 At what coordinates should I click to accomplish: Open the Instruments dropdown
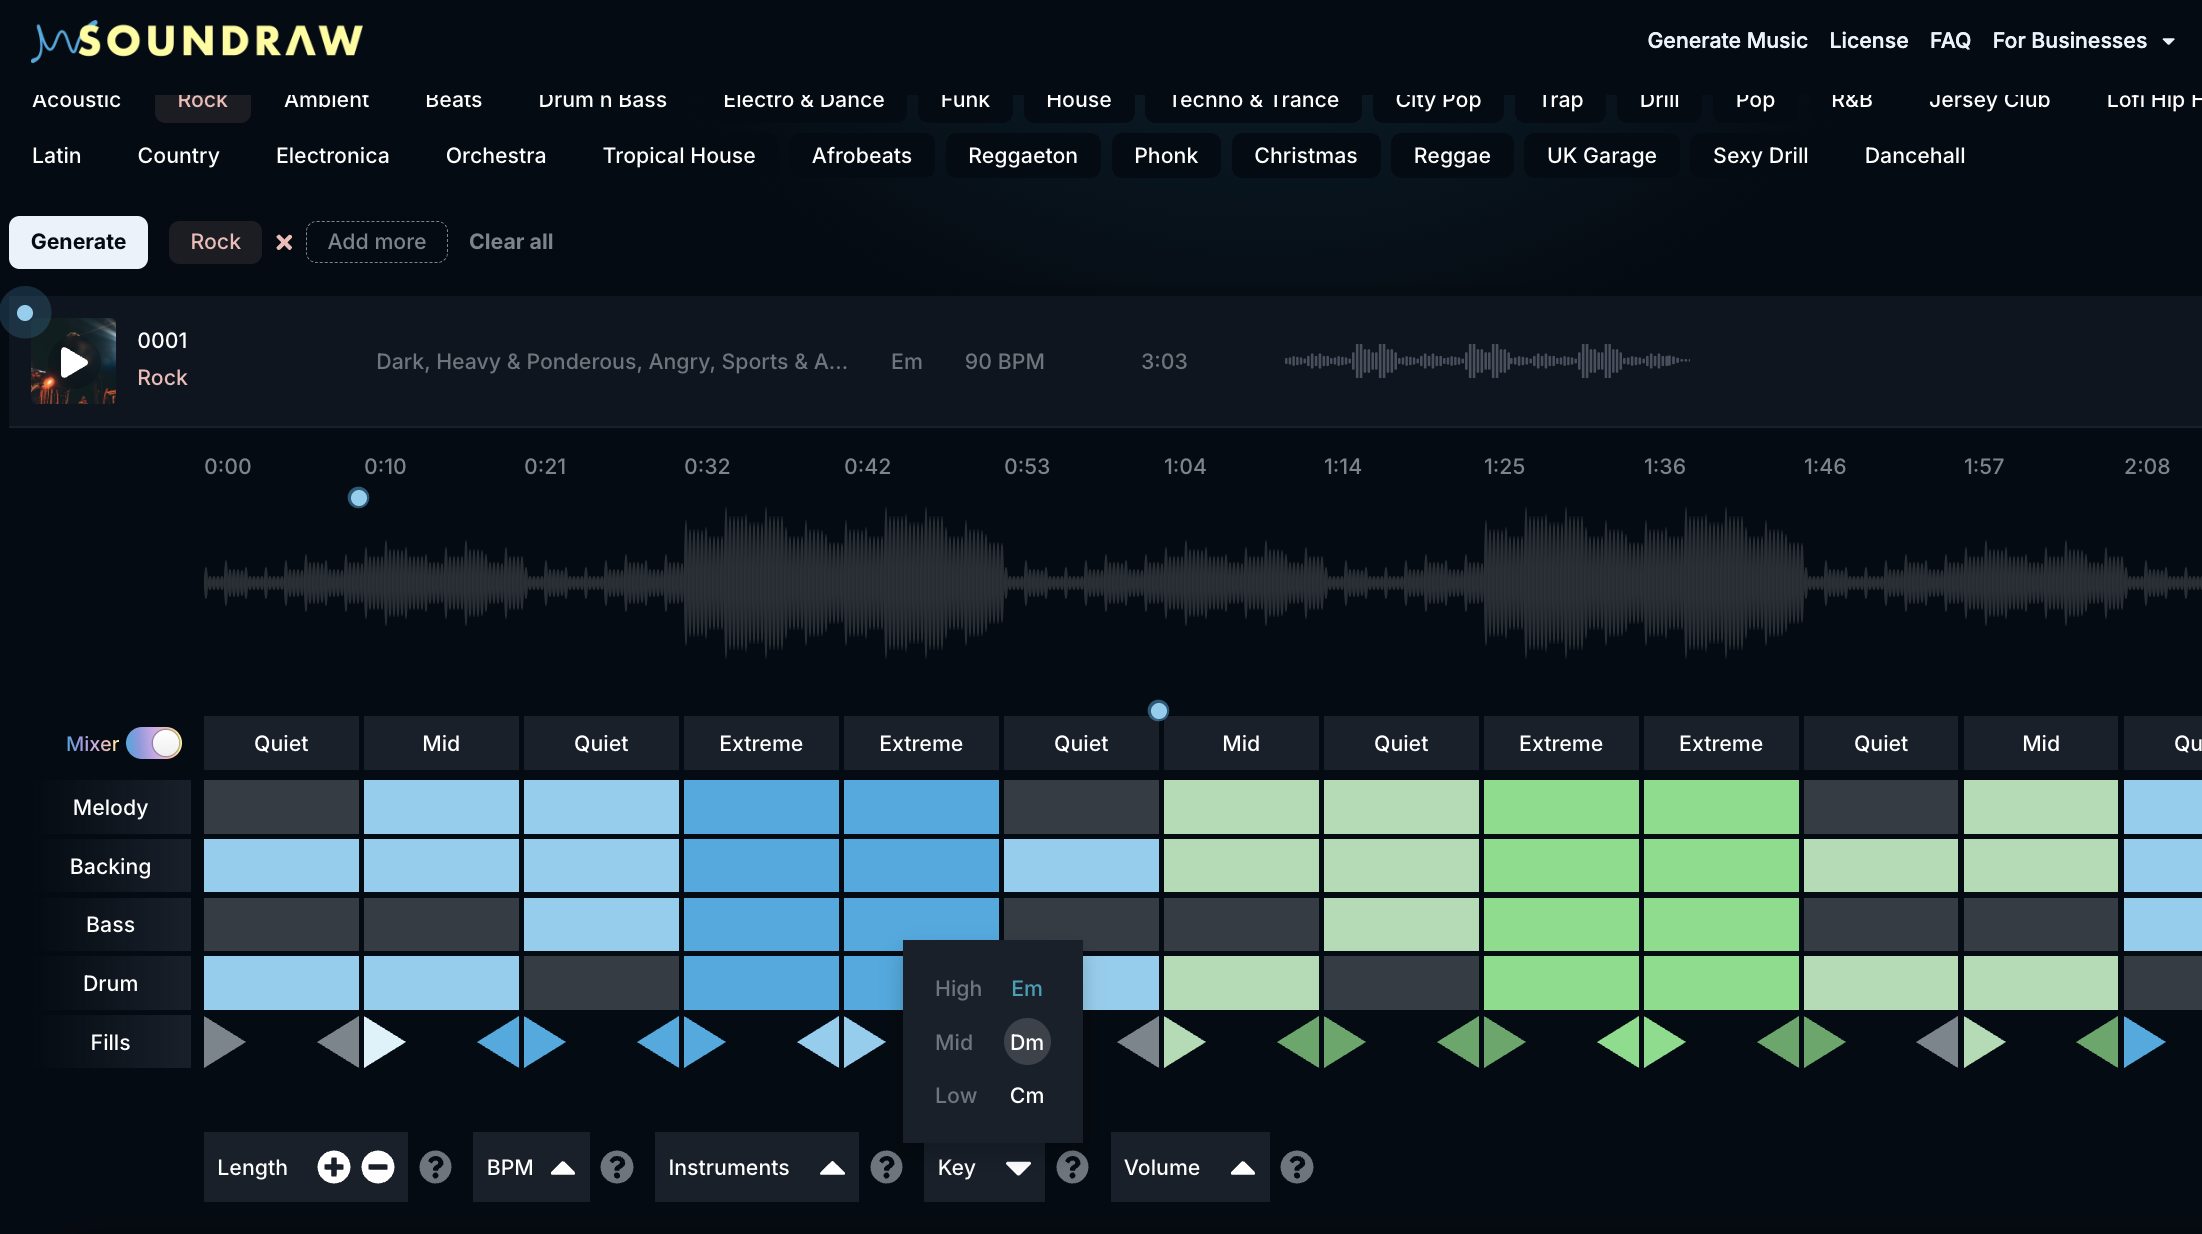832,1167
